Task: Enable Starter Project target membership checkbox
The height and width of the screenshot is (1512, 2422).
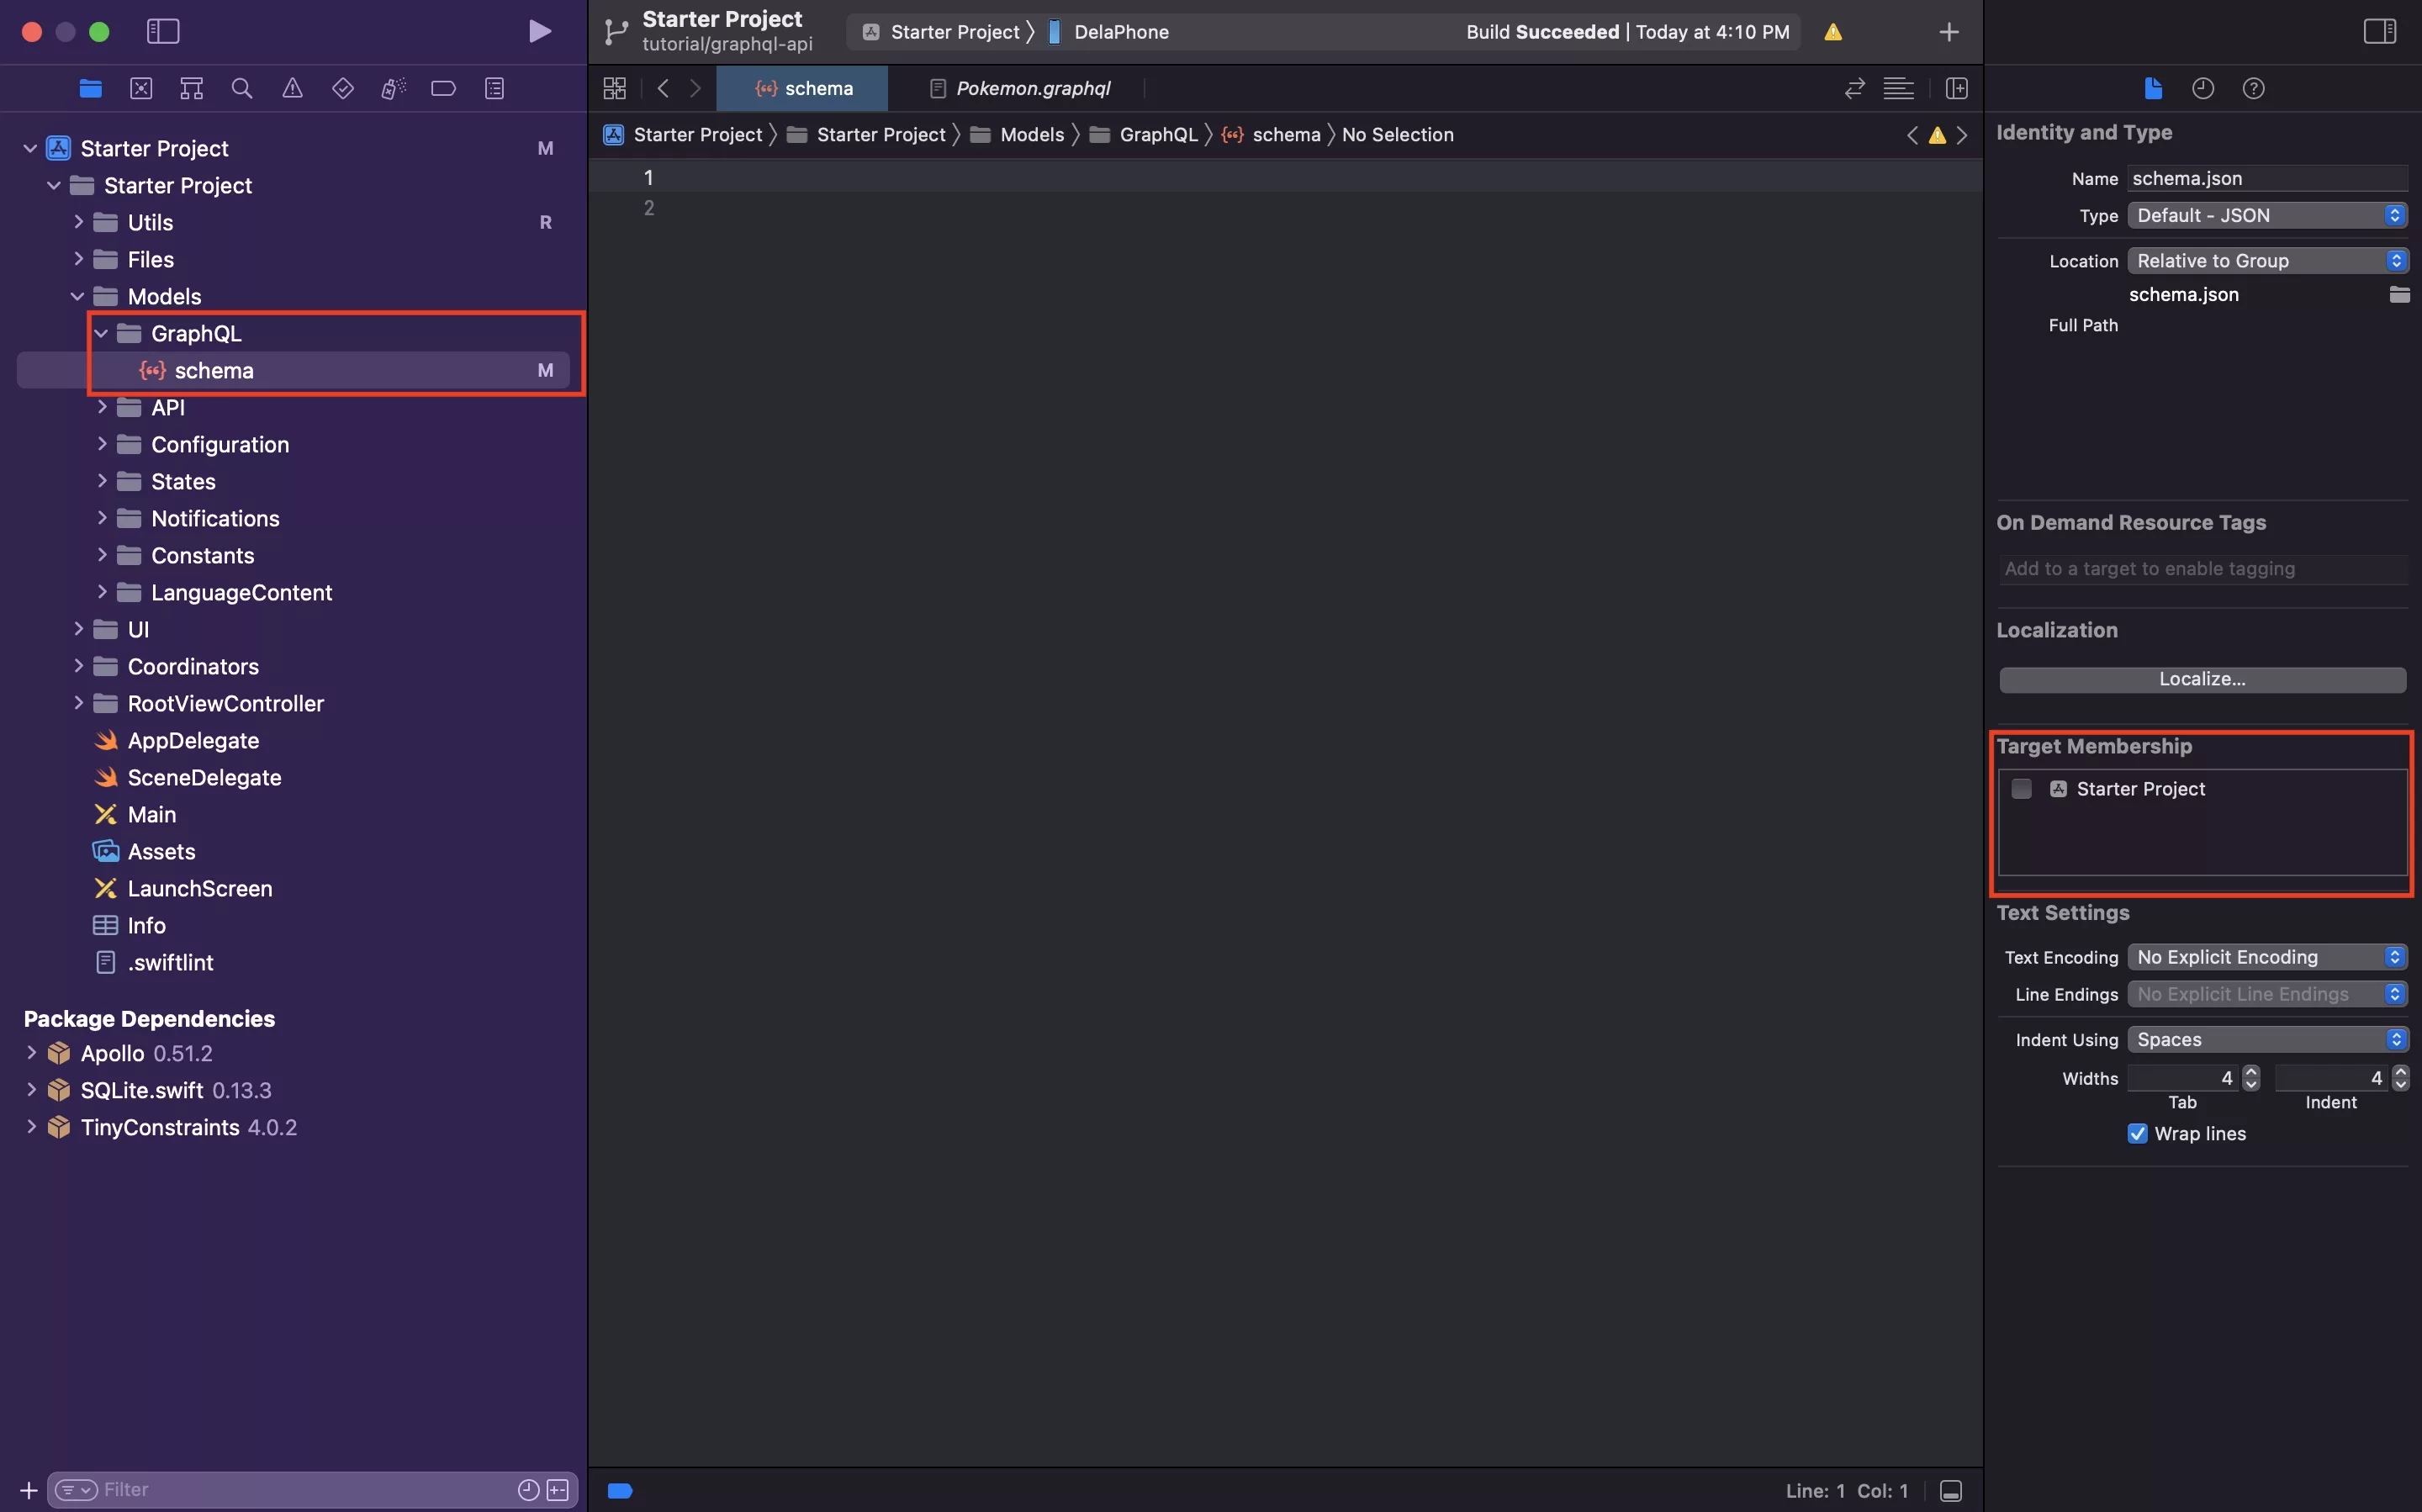Action: point(2021,788)
